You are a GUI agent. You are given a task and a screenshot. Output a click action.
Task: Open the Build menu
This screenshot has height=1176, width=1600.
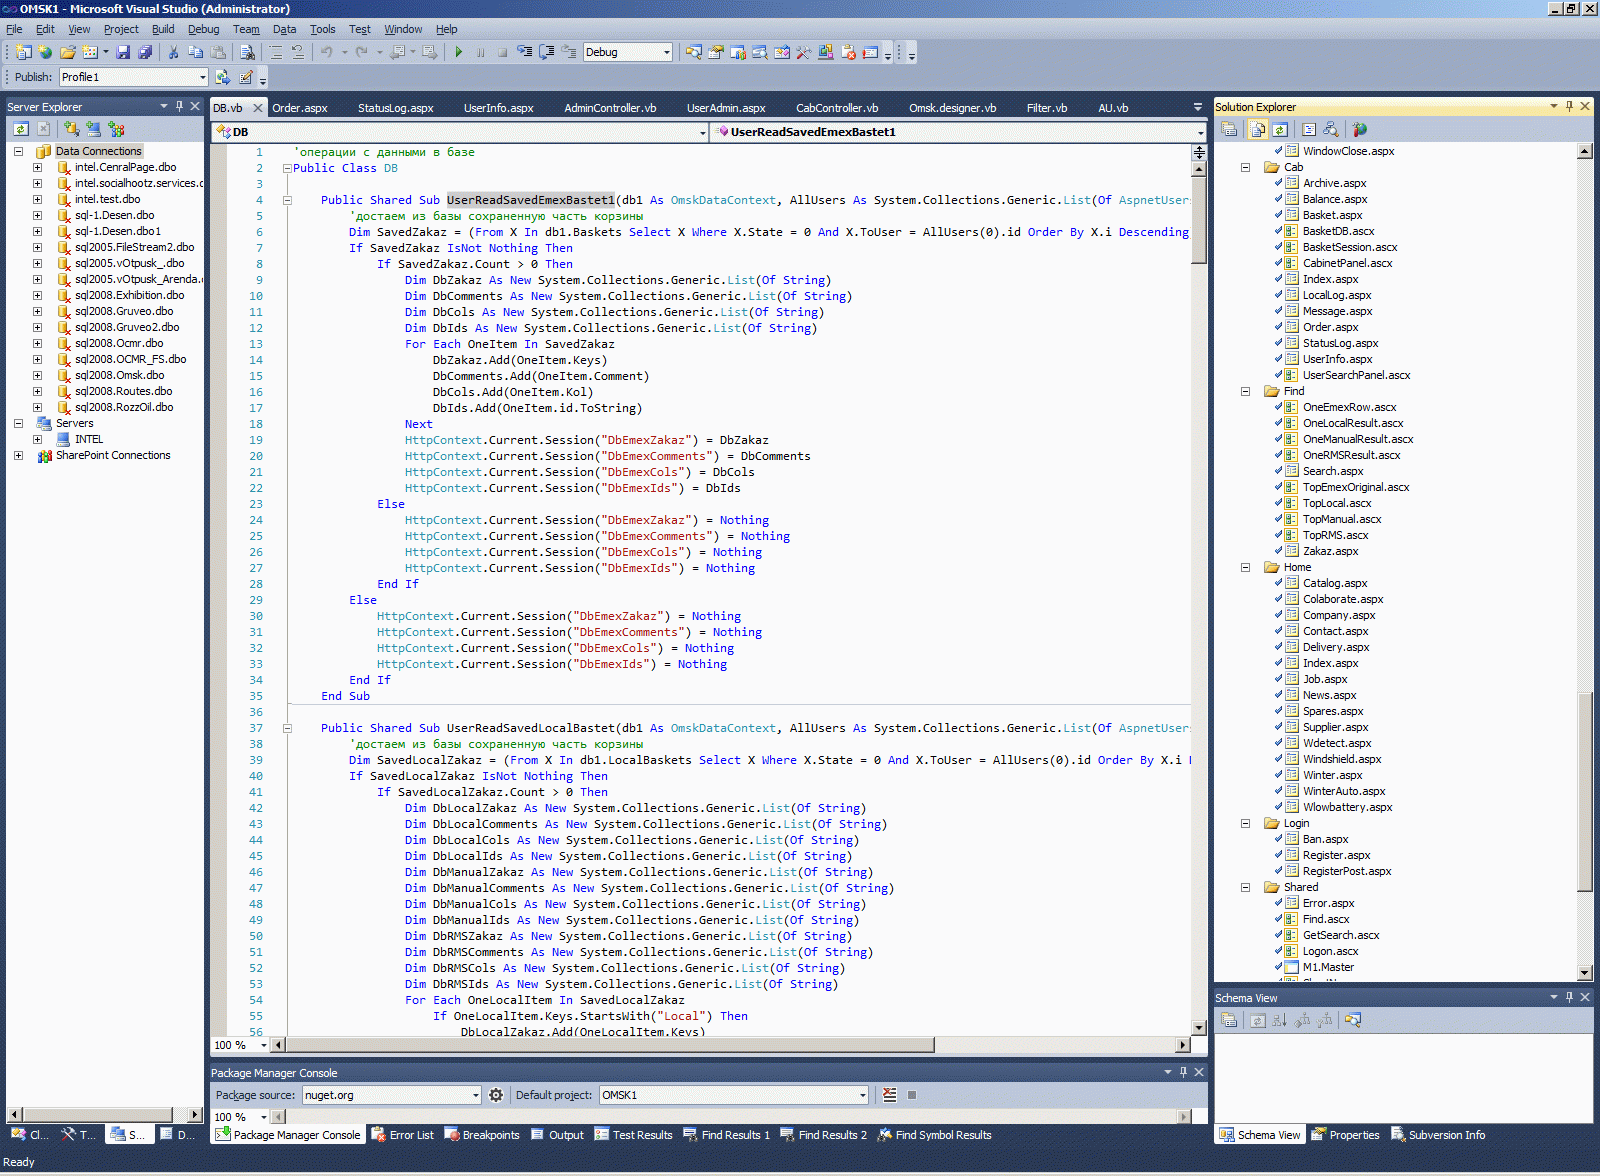click(162, 29)
